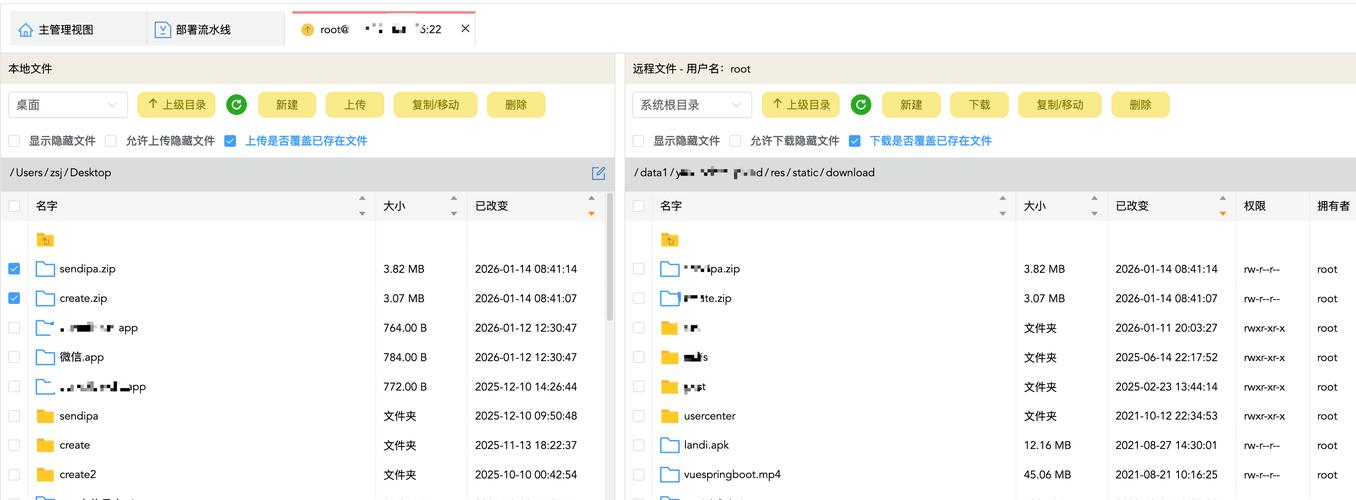Uncheck the local create.zip row checkbox
The width and height of the screenshot is (1356, 500).
click(x=14, y=298)
